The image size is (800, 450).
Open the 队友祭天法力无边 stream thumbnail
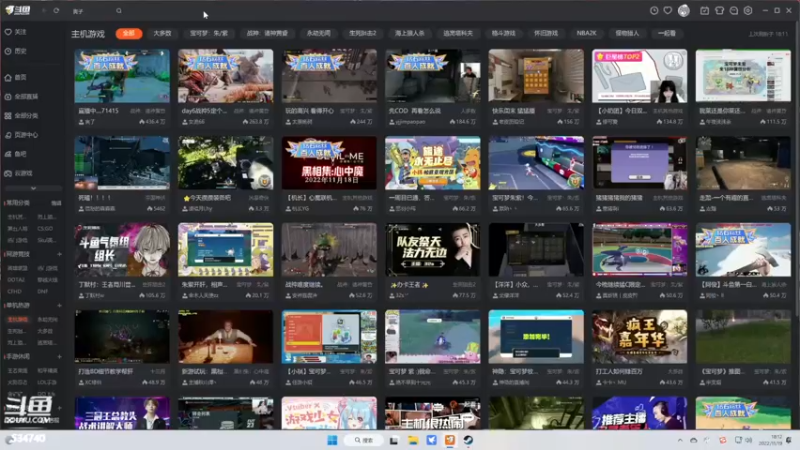point(433,249)
